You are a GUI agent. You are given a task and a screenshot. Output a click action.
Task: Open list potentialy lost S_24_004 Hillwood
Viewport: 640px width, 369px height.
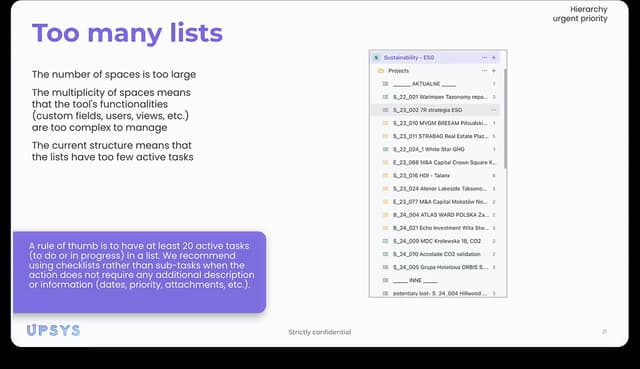[x=440, y=293]
